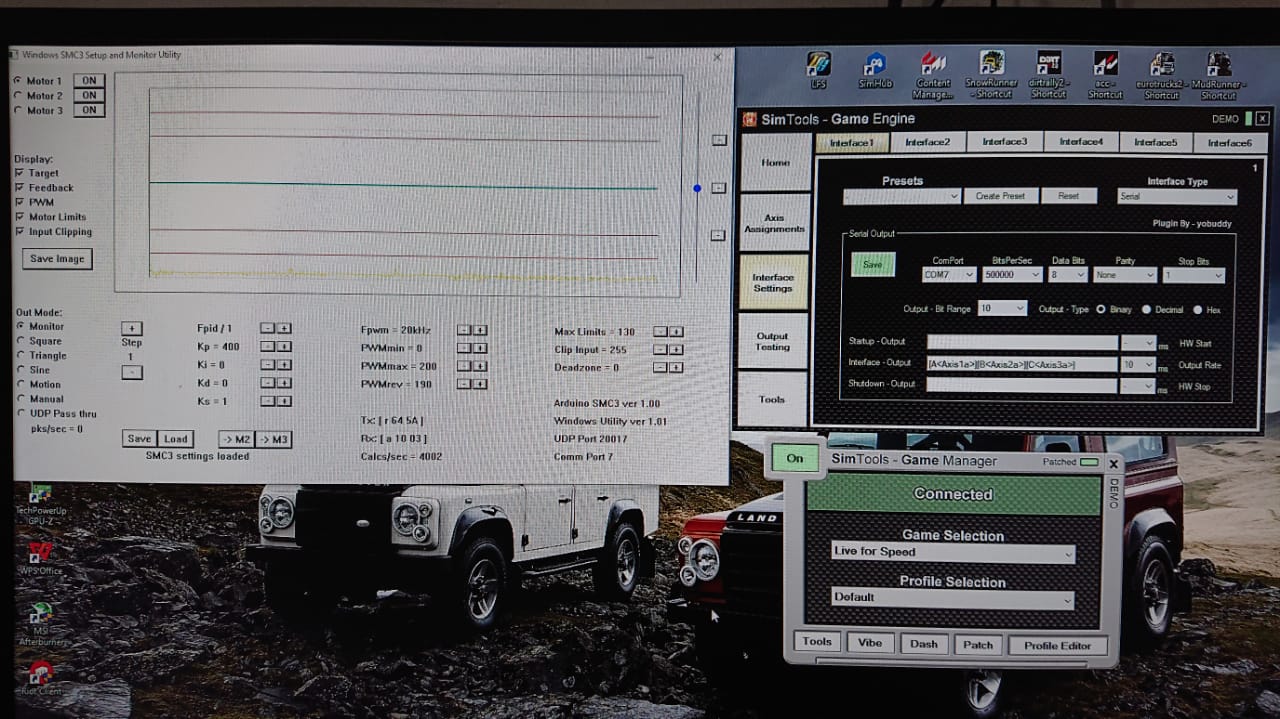The height and width of the screenshot is (719, 1280).
Task: Open the TechPowerUp GPU-Z desktop icon
Action: click(x=40, y=503)
